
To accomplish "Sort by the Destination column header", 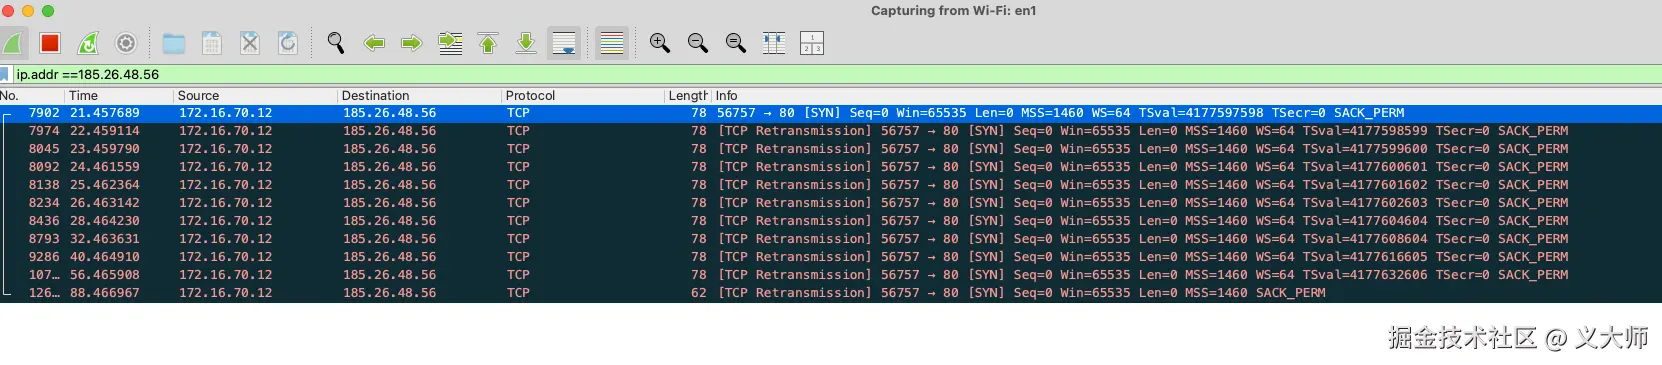I will pos(420,95).
